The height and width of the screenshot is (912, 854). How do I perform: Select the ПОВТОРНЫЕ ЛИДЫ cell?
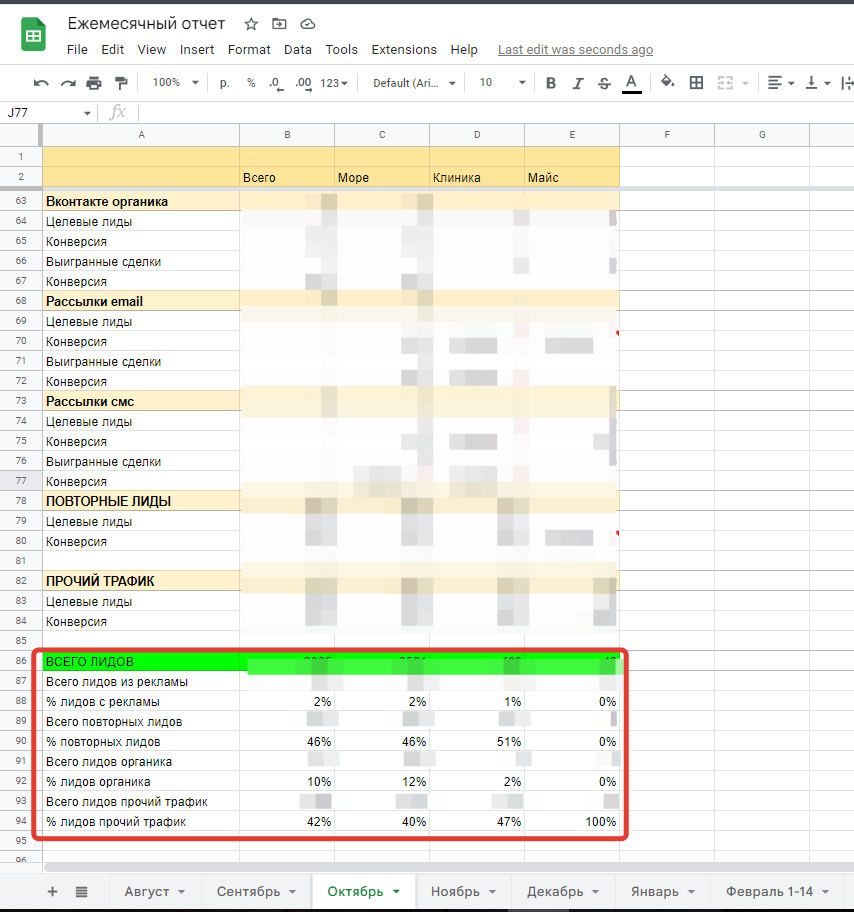click(x=141, y=501)
